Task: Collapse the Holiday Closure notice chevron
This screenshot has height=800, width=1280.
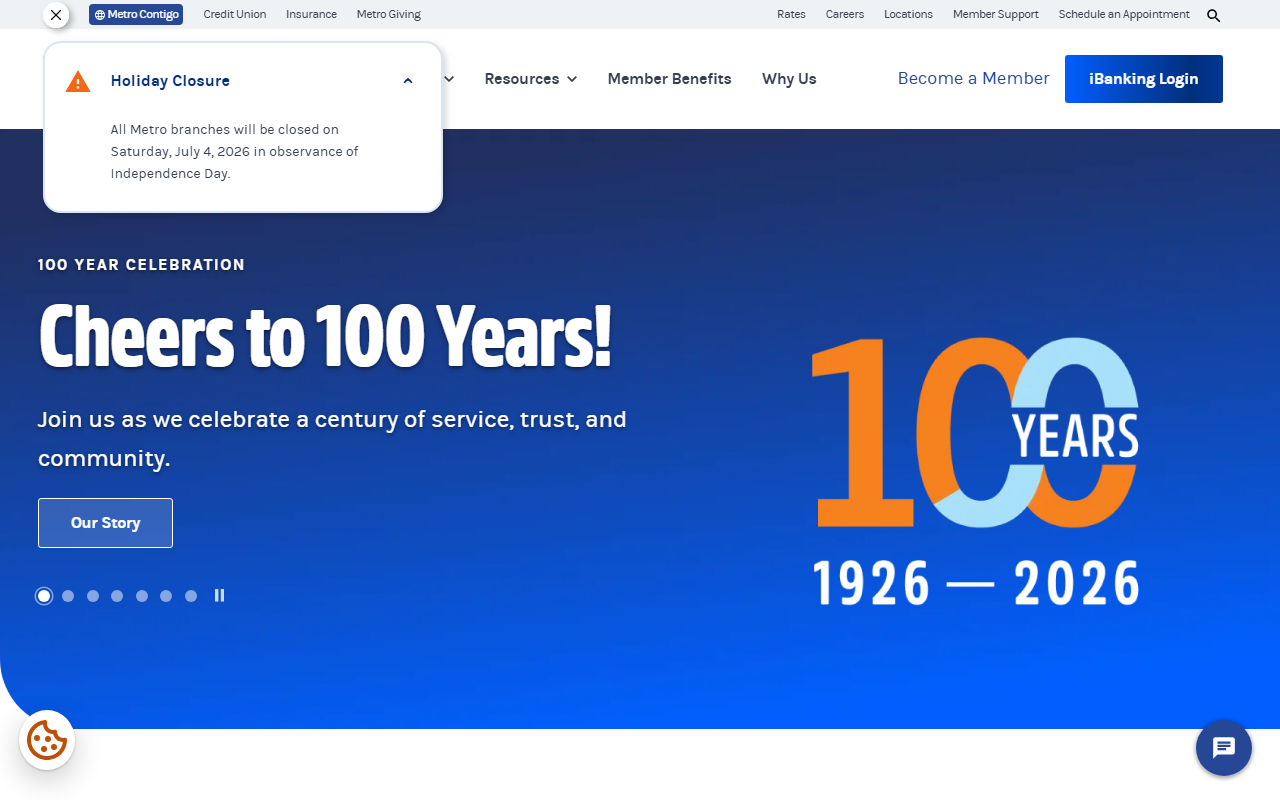Action: click(x=408, y=81)
